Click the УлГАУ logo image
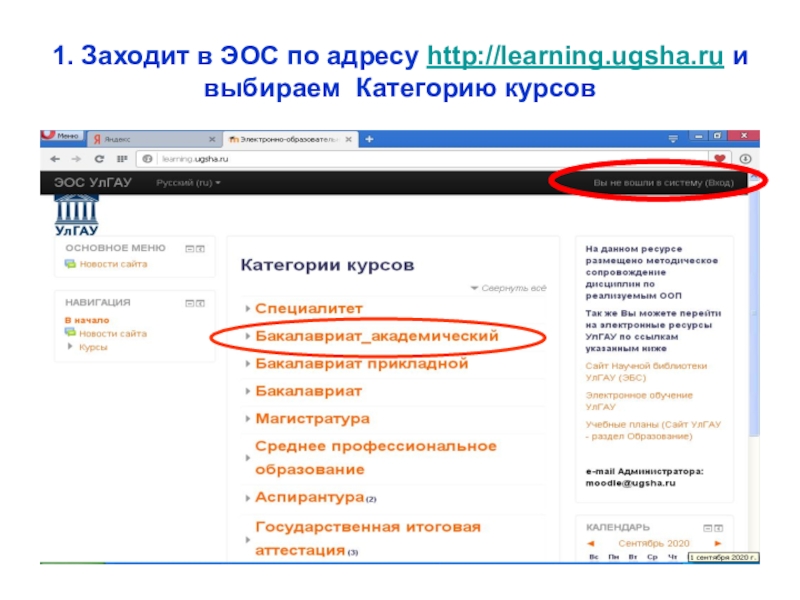 tap(77, 215)
